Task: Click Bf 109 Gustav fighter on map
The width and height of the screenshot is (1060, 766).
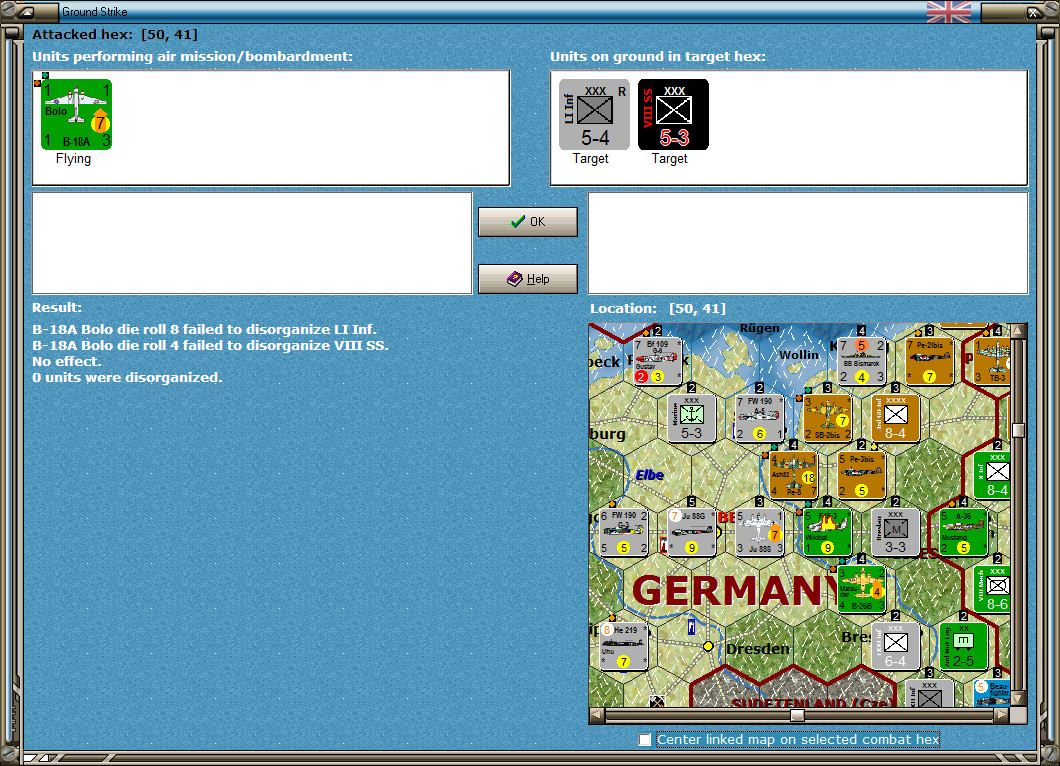Action: [x=657, y=362]
